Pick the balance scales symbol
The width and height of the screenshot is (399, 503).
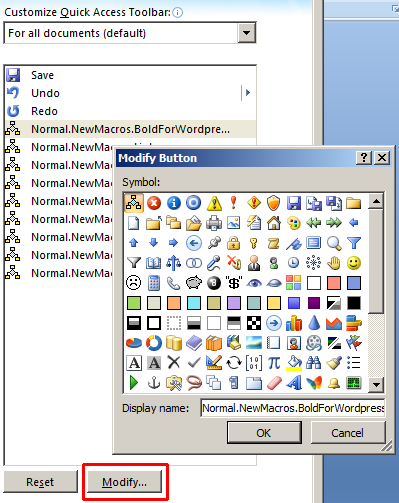tap(174, 263)
